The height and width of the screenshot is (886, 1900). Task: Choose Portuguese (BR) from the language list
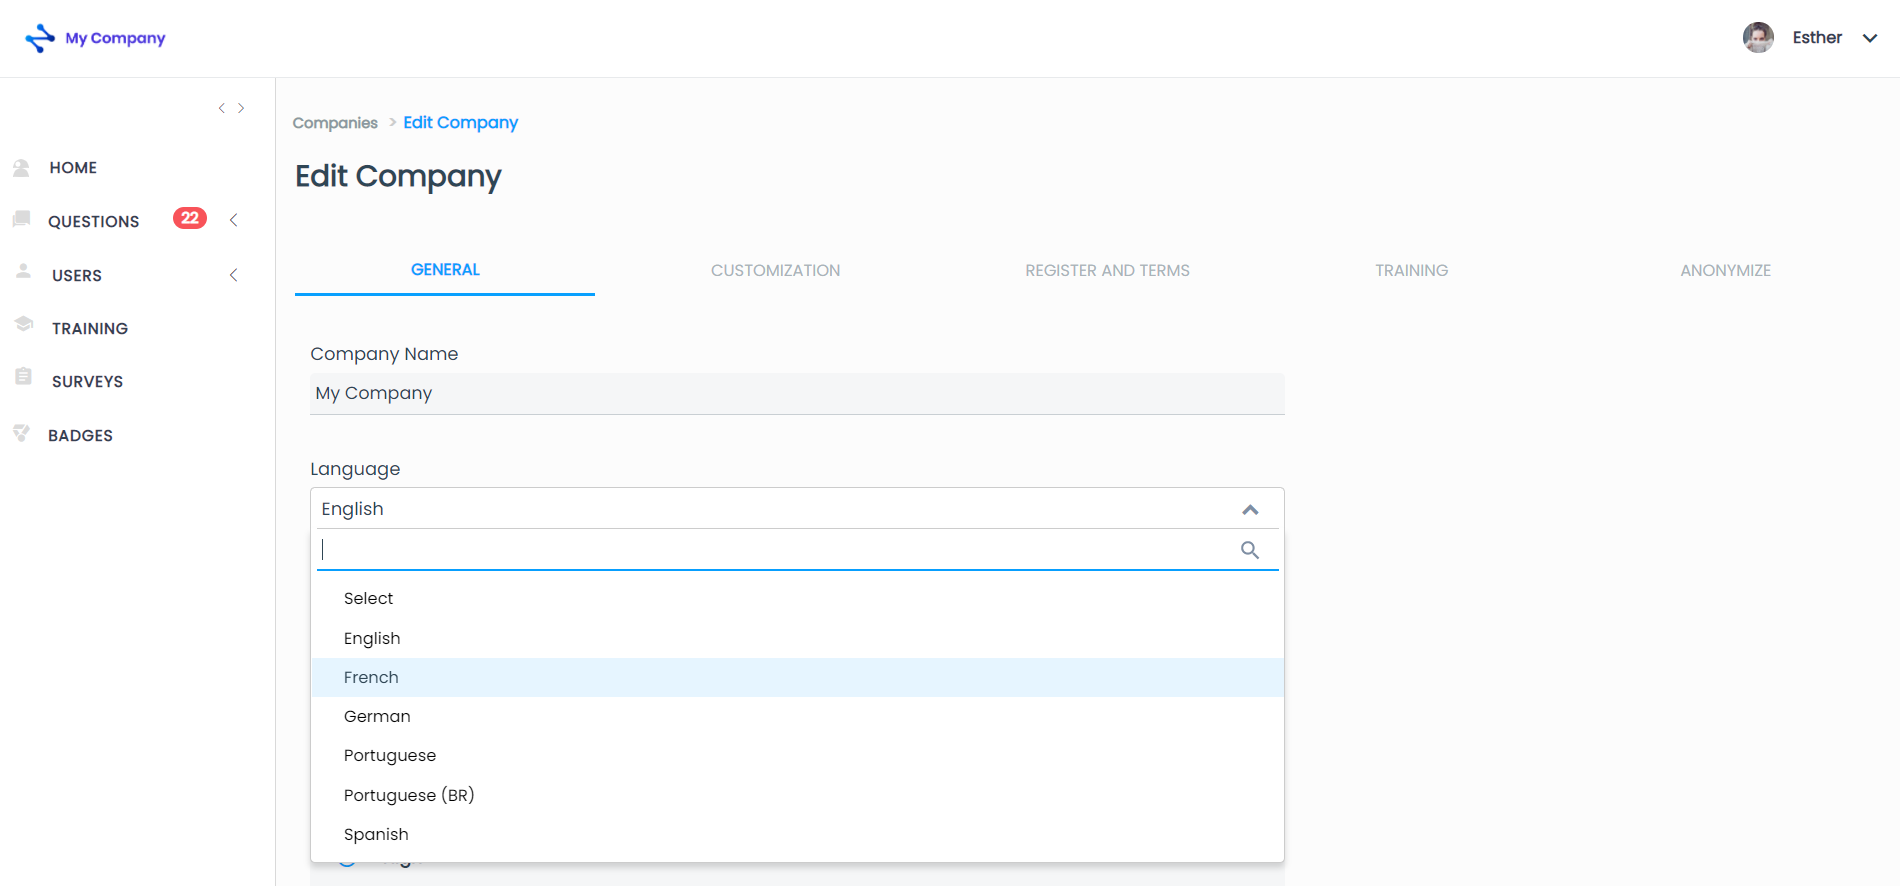coord(797,795)
